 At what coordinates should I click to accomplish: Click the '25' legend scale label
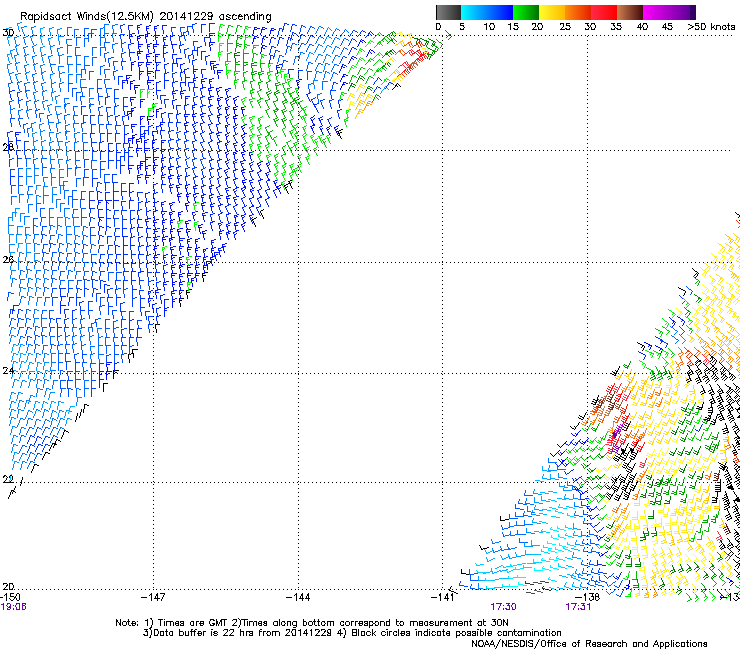click(565, 27)
